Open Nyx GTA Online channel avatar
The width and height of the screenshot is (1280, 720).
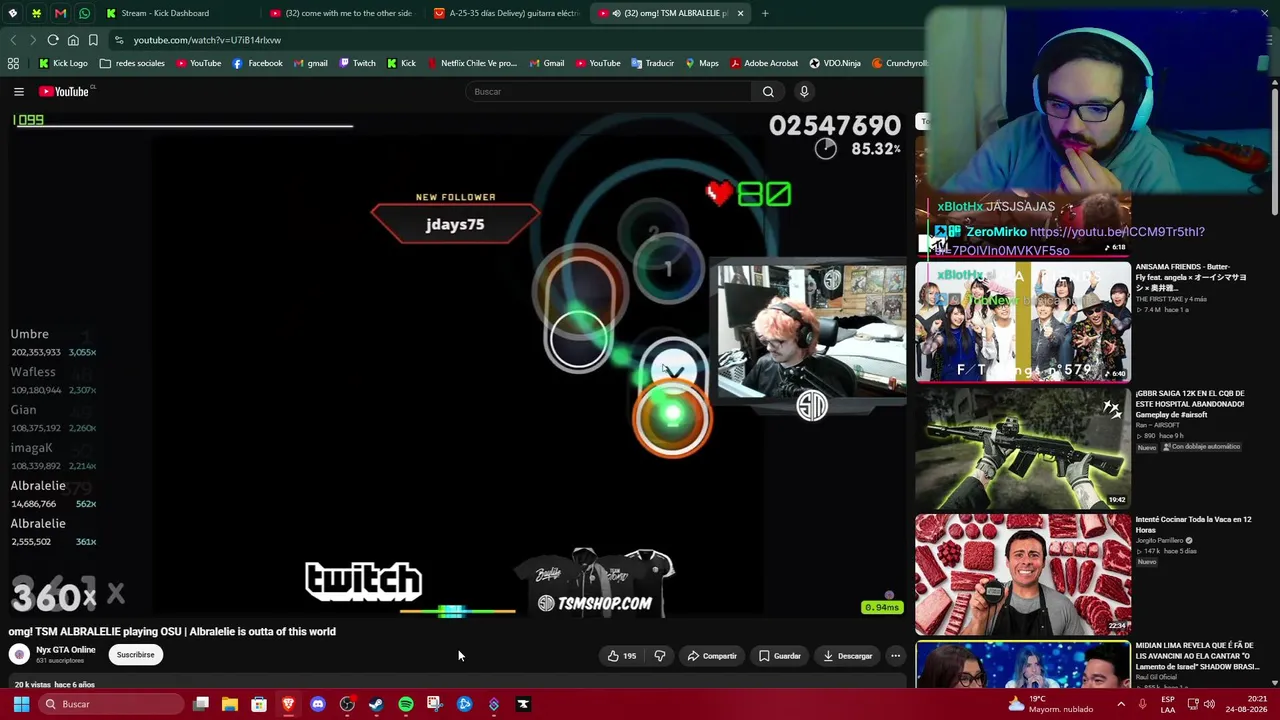tap(19, 655)
